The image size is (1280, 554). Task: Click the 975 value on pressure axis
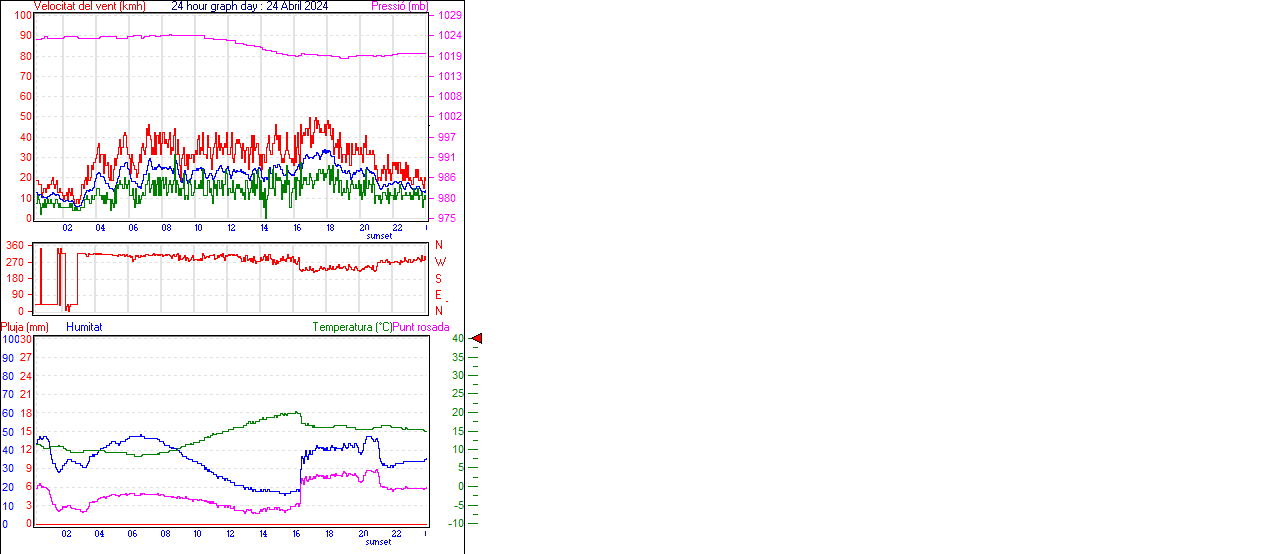(x=446, y=218)
